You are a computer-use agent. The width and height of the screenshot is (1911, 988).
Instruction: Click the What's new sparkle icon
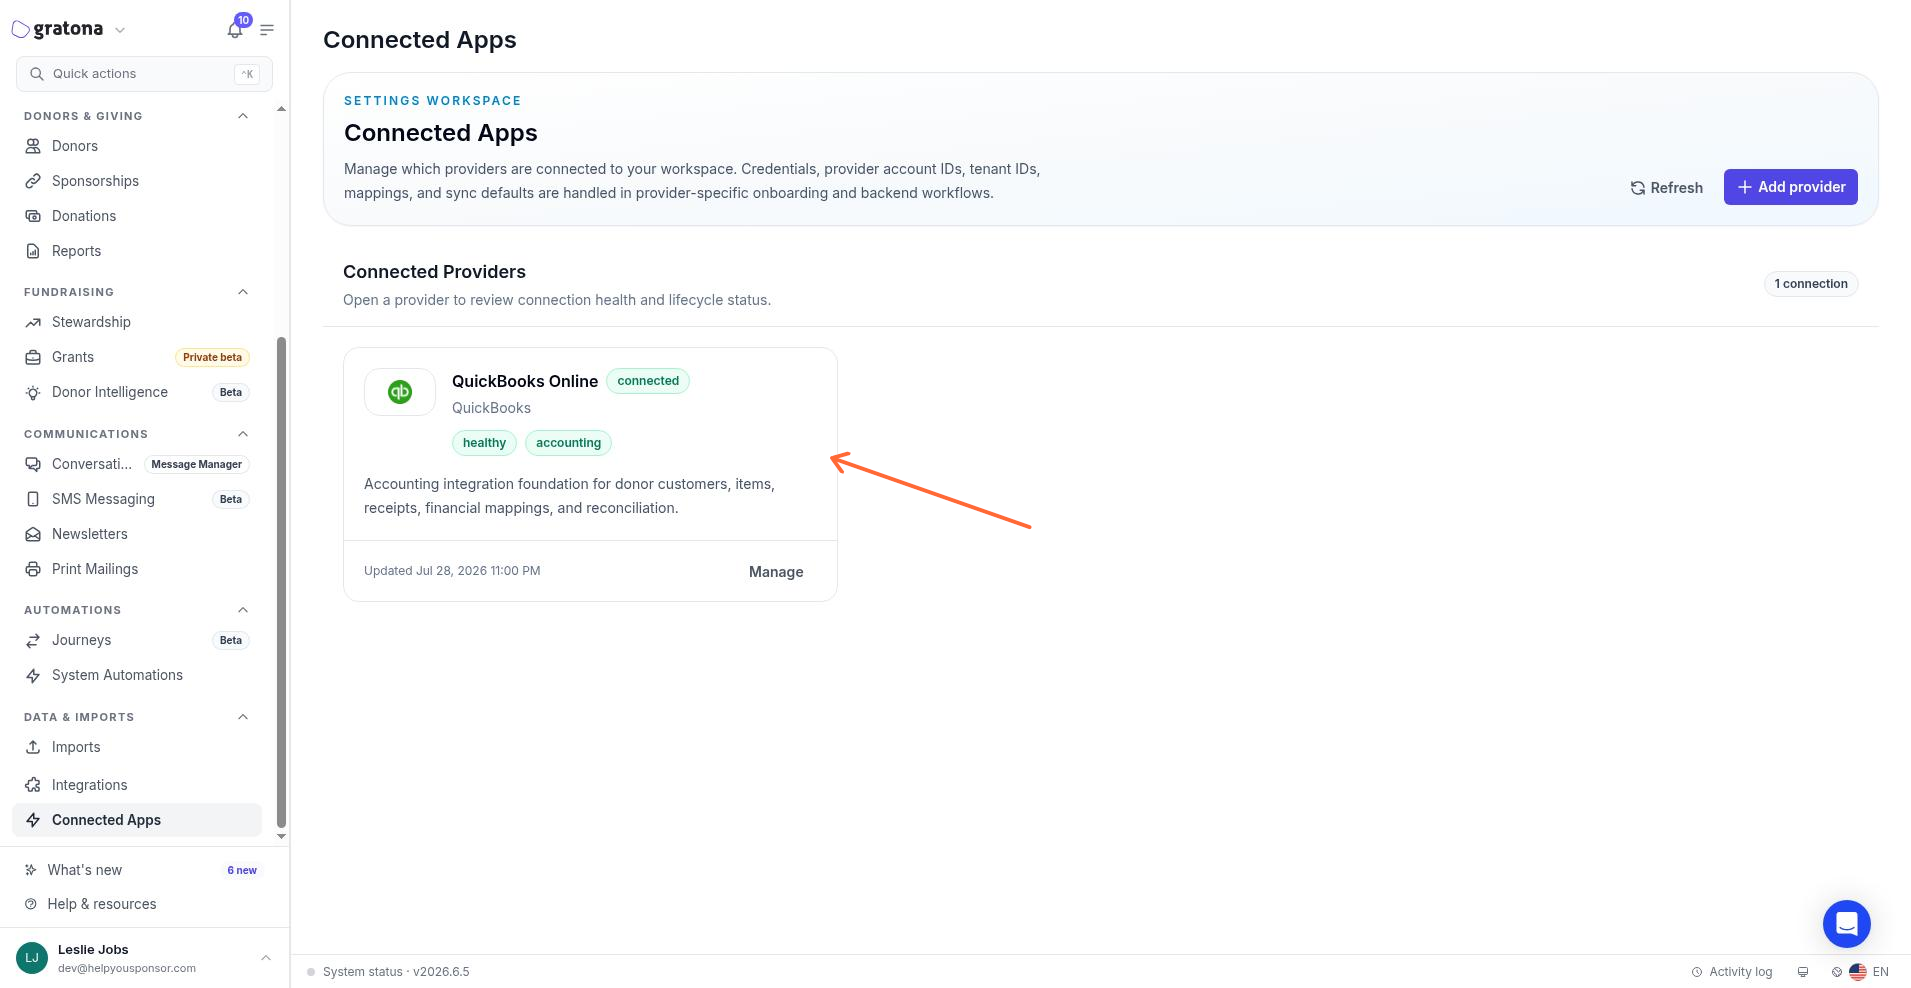[30, 870]
